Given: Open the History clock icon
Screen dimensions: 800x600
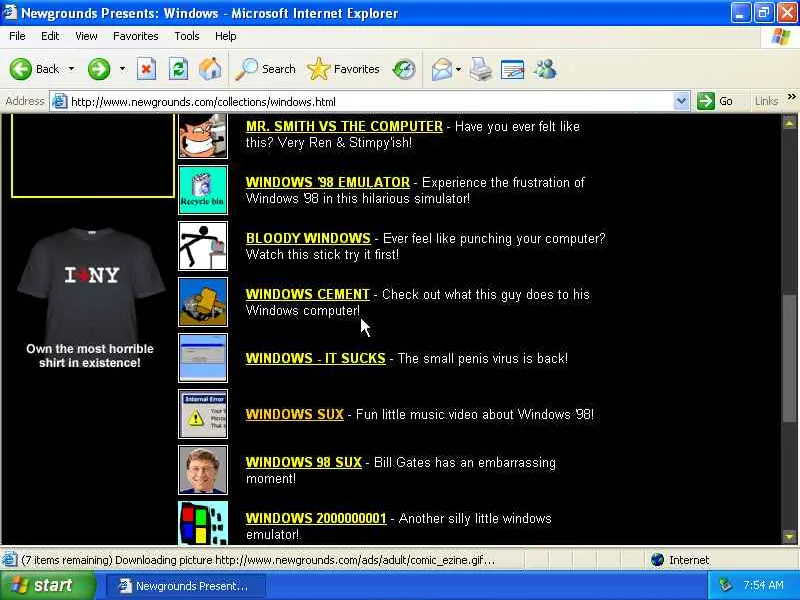Looking at the screenshot, I should (x=404, y=69).
